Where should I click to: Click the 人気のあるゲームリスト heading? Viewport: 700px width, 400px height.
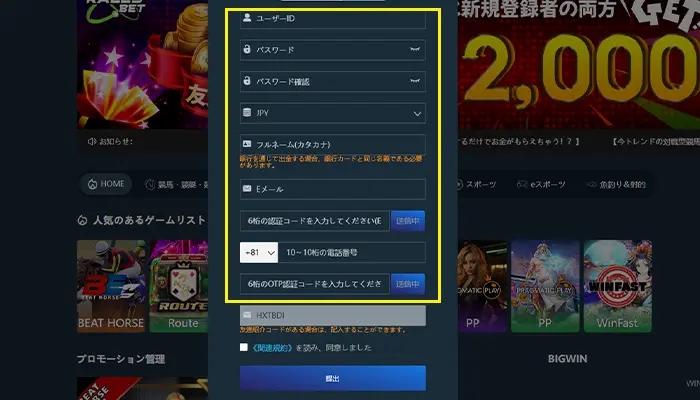tap(149, 220)
